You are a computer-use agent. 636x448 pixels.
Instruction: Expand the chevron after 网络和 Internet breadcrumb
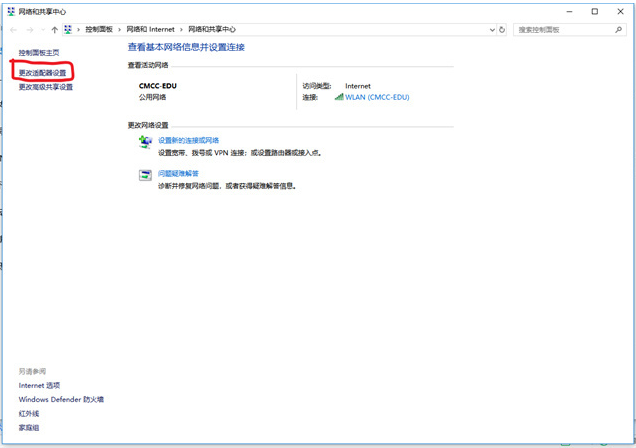coord(181,30)
